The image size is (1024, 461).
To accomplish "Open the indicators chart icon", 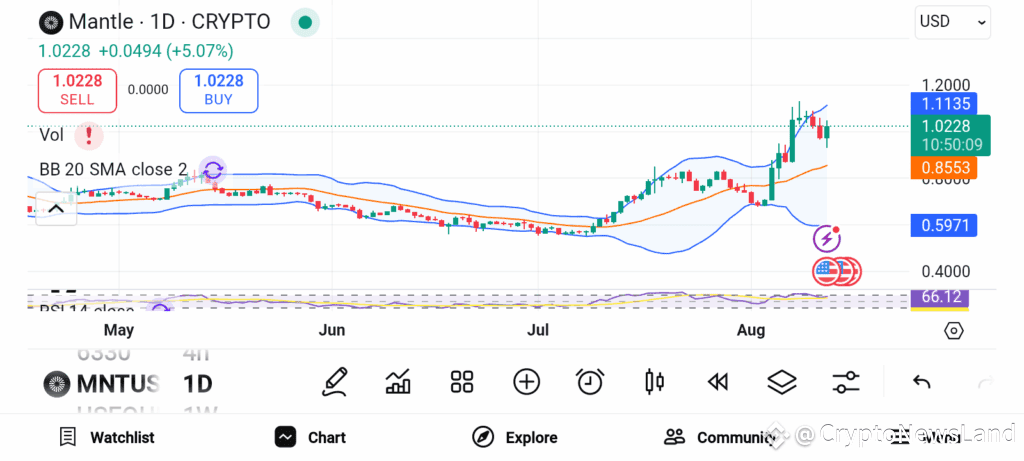I will point(398,382).
